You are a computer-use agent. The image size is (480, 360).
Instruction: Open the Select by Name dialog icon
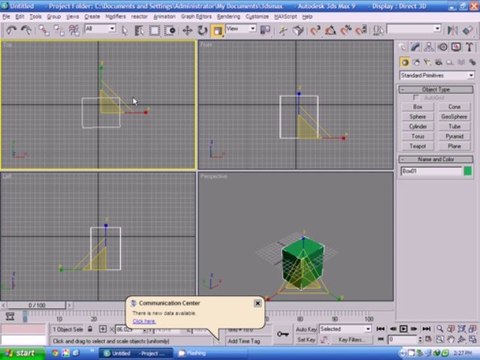[139, 31]
